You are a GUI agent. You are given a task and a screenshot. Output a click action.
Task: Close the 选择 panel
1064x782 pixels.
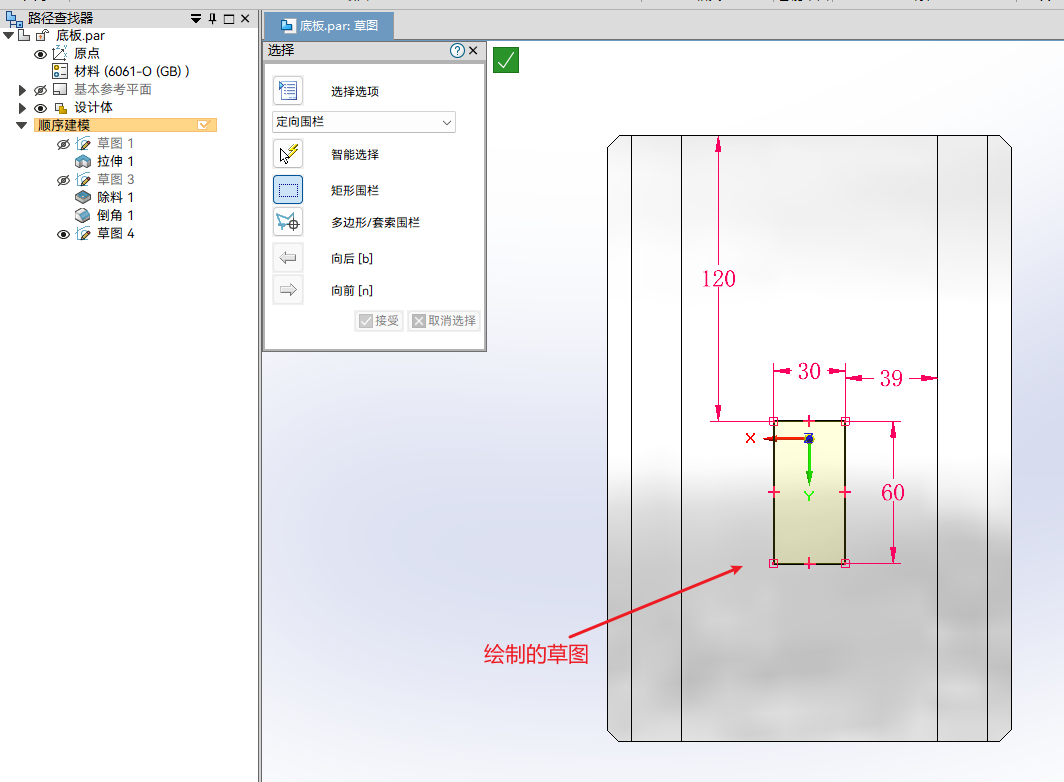[x=474, y=50]
